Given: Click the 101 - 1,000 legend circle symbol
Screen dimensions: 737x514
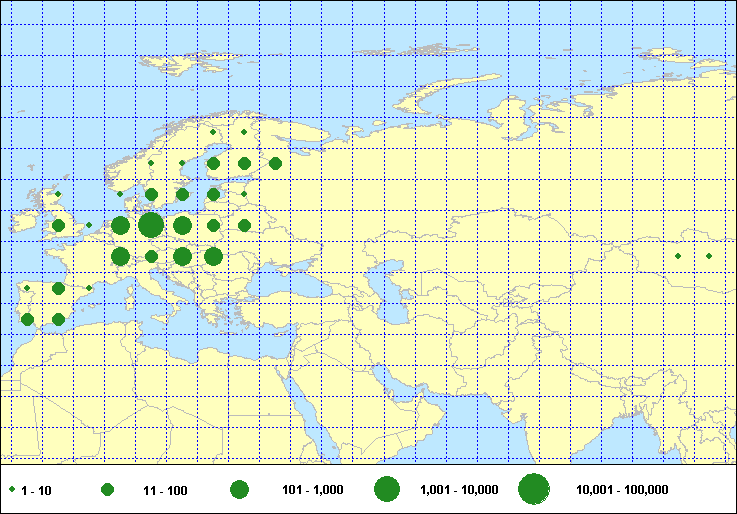Looking at the screenshot, I should coord(239,489).
